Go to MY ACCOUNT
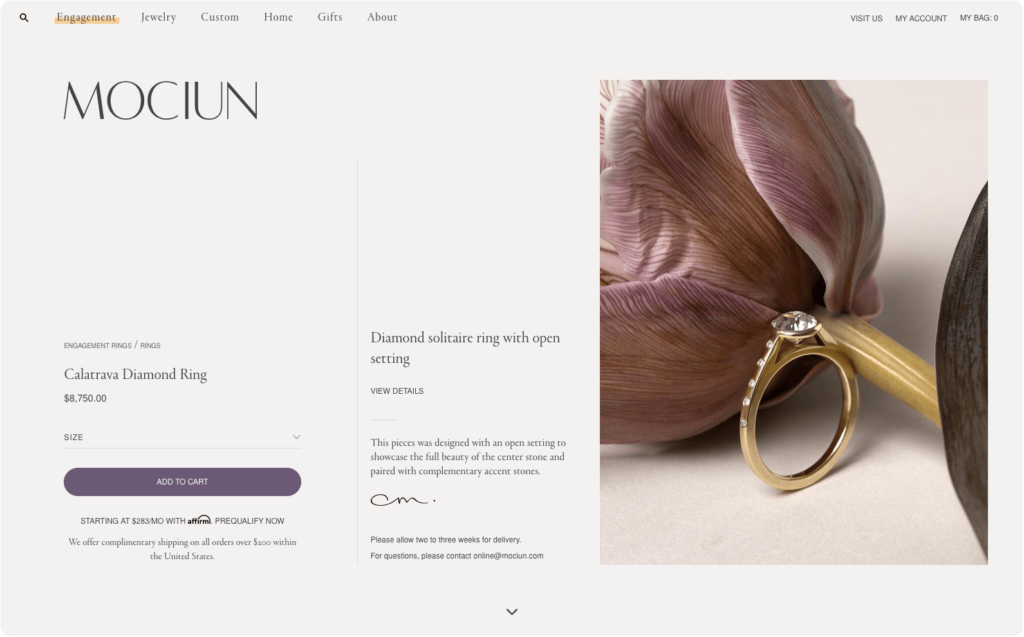Viewport: 1024px width, 637px height. click(x=921, y=18)
